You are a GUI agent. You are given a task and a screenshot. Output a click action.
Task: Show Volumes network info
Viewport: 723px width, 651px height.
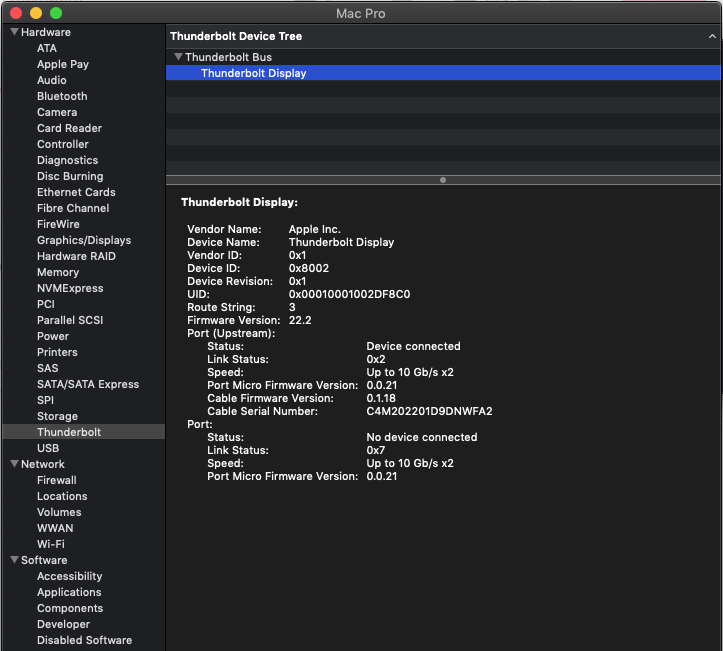click(59, 512)
